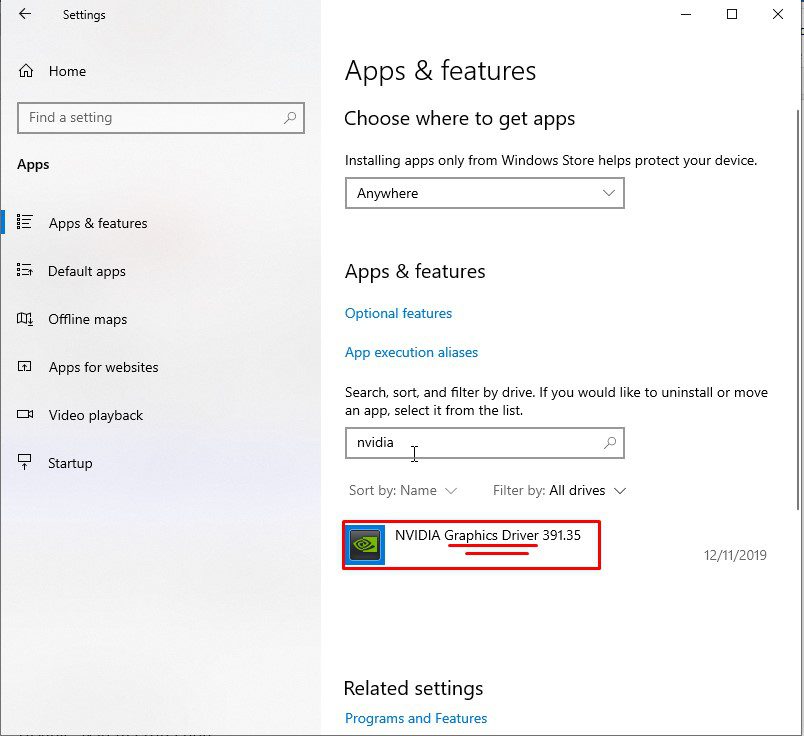804x736 pixels.
Task: Open the Home page icon
Action: pos(26,71)
